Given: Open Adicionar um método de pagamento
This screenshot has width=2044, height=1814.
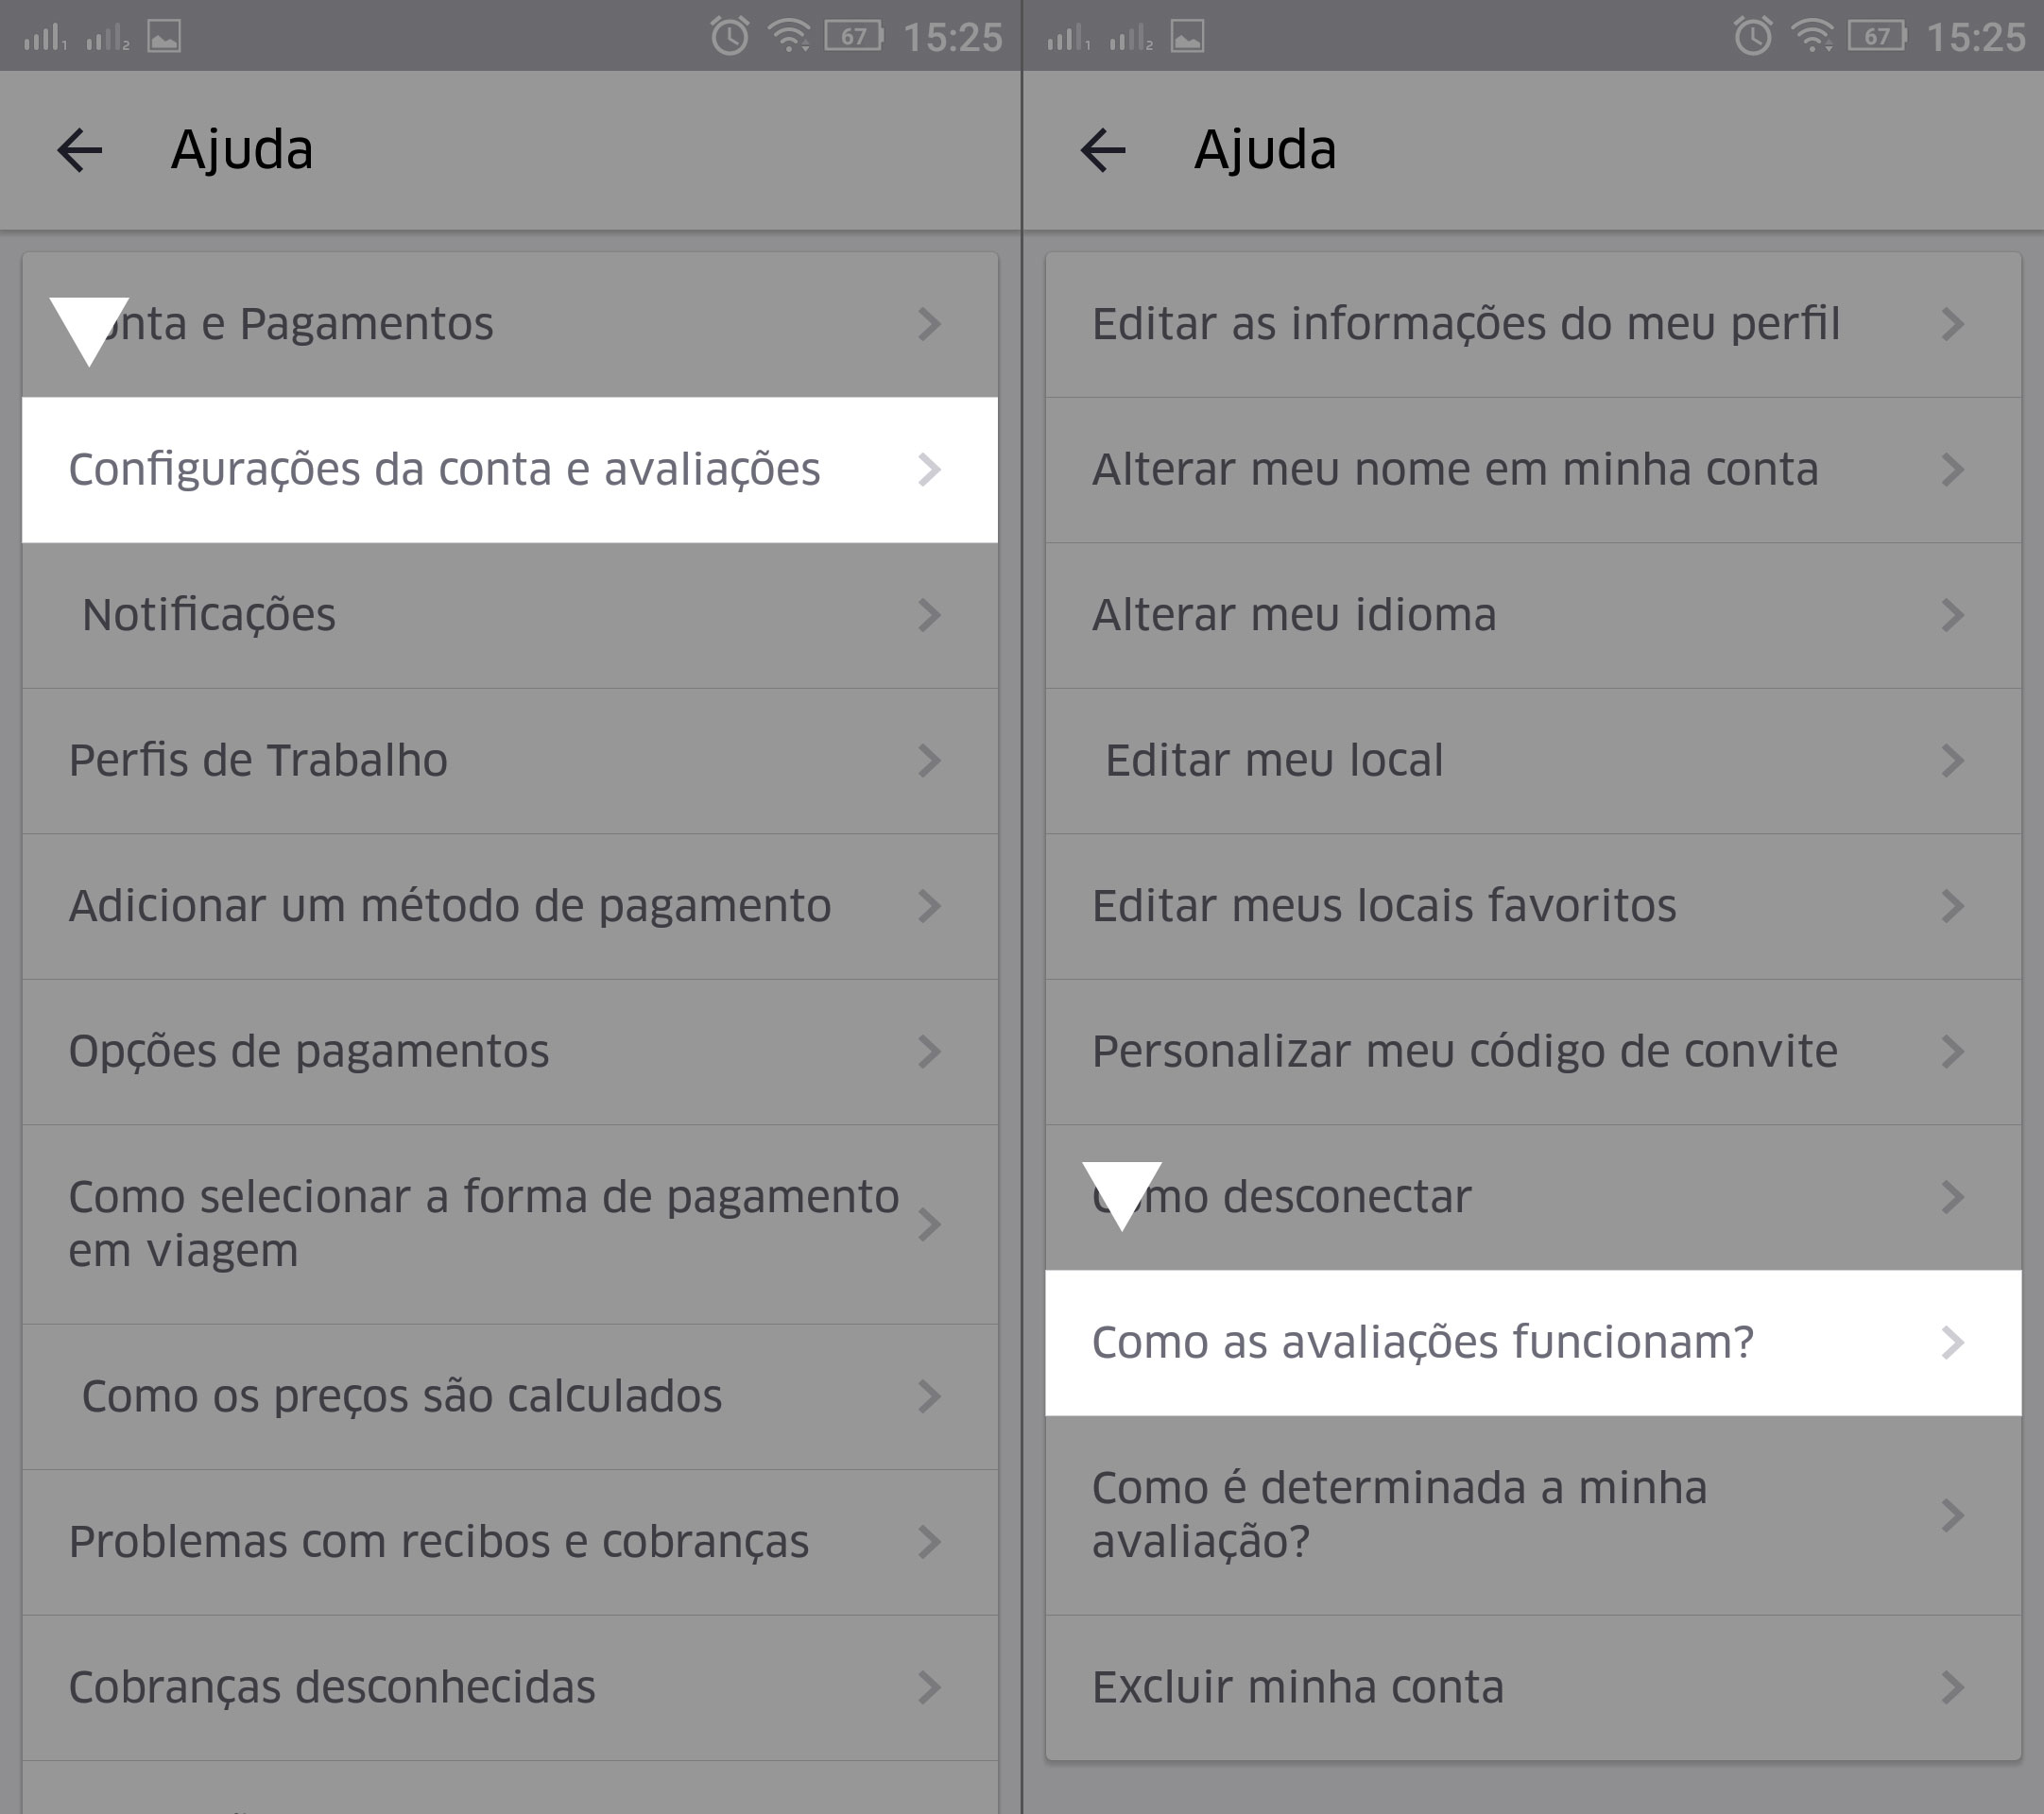Looking at the screenshot, I should click(x=450, y=906).
